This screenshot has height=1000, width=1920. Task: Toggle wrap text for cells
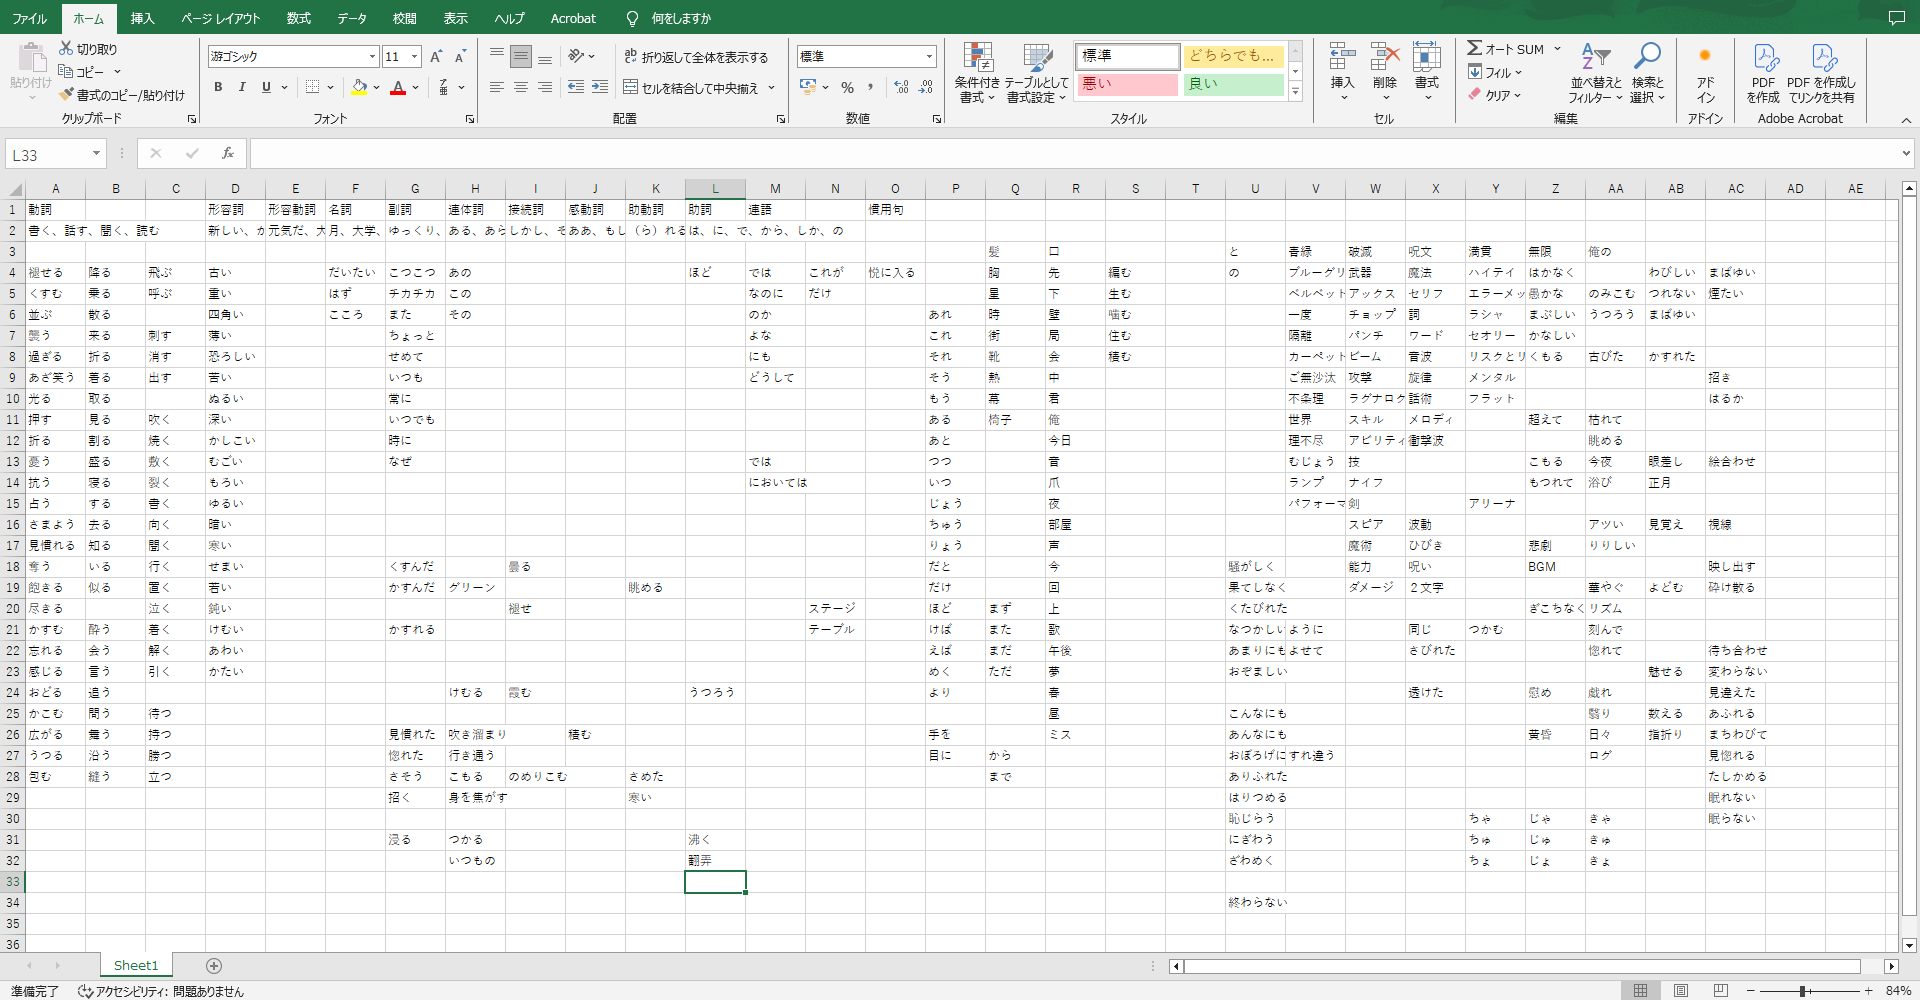coord(696,57)
